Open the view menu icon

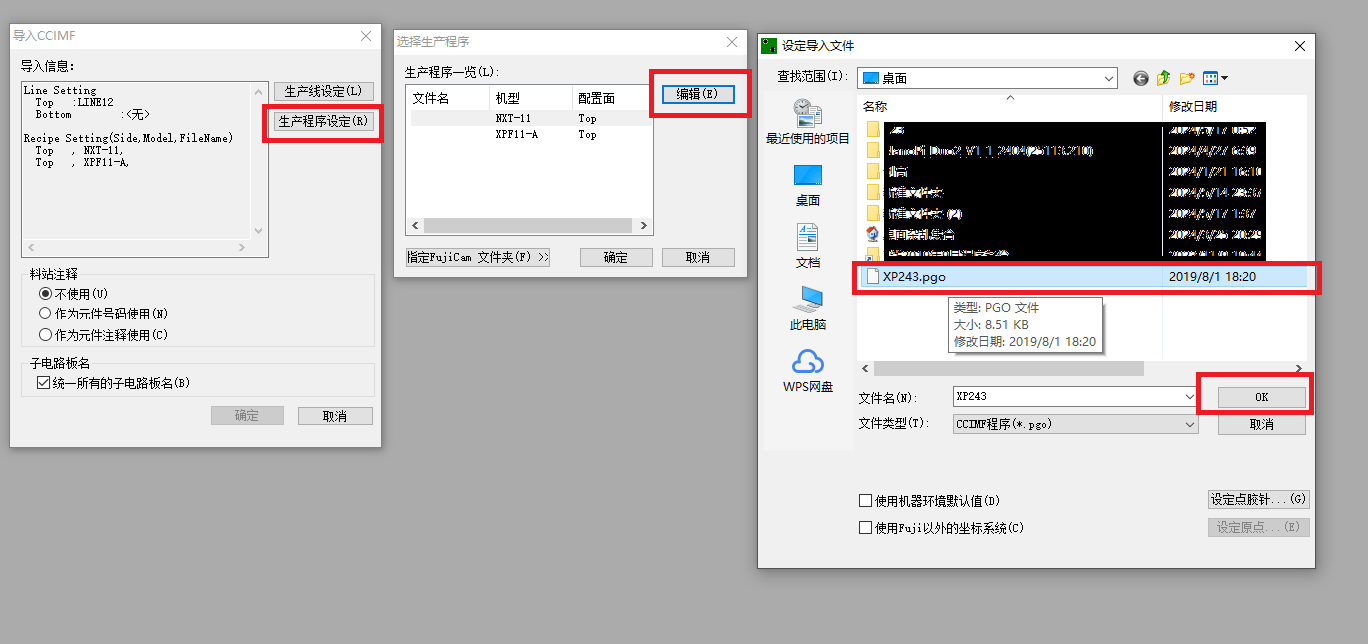coord(1215,78)
